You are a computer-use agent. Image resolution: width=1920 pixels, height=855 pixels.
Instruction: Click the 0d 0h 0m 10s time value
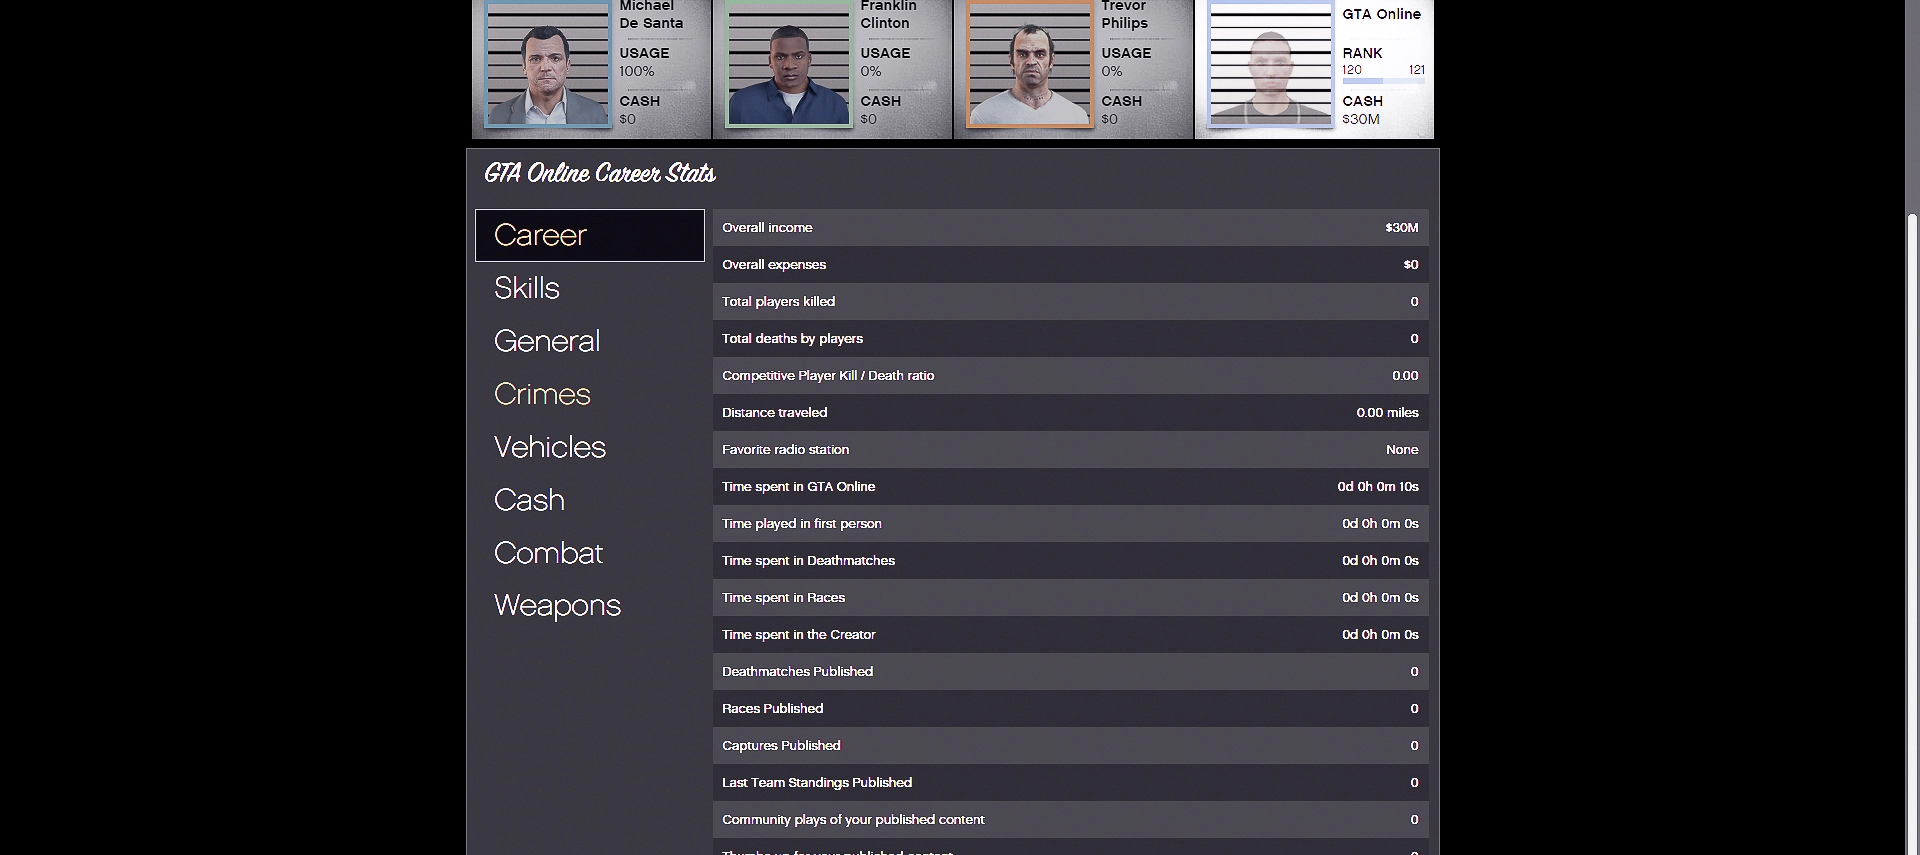click(1378, 487)
